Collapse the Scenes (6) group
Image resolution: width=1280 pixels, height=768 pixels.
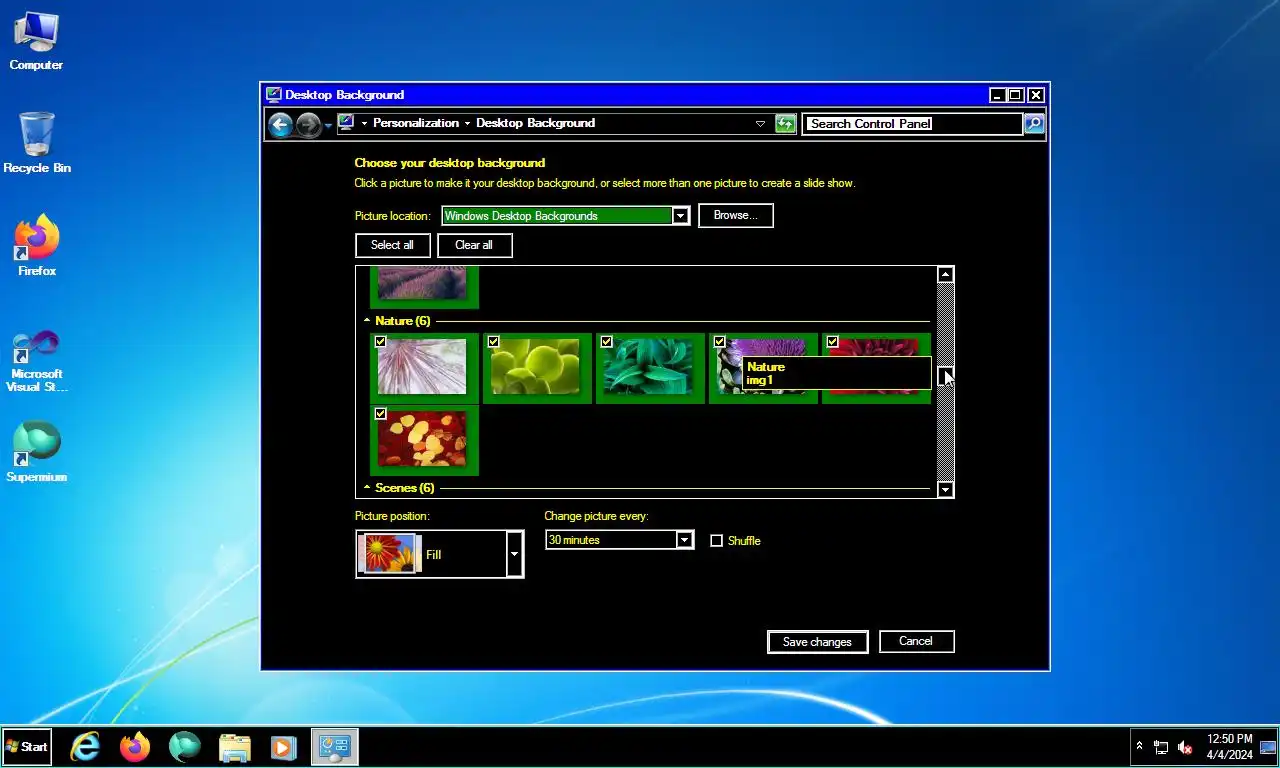[x=367, y=488]
